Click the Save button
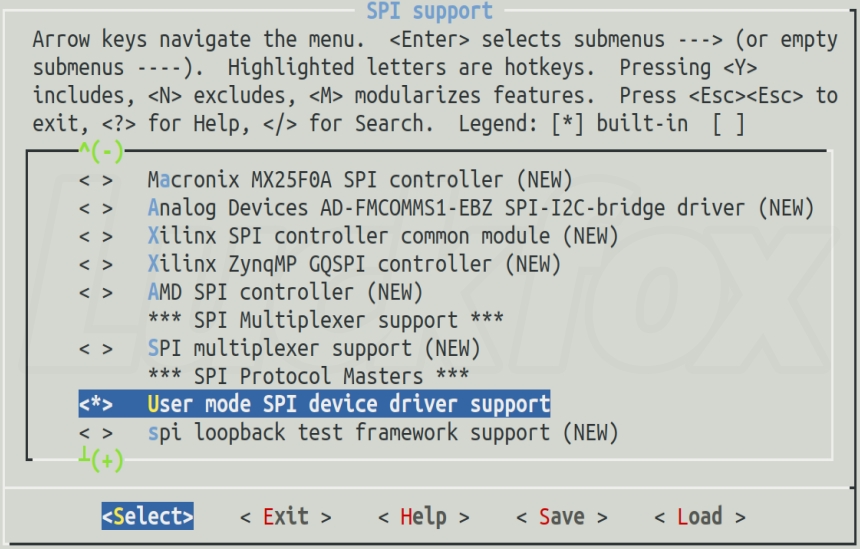The height and width of the screenshot is (549, 860). (x=562, y=517)
